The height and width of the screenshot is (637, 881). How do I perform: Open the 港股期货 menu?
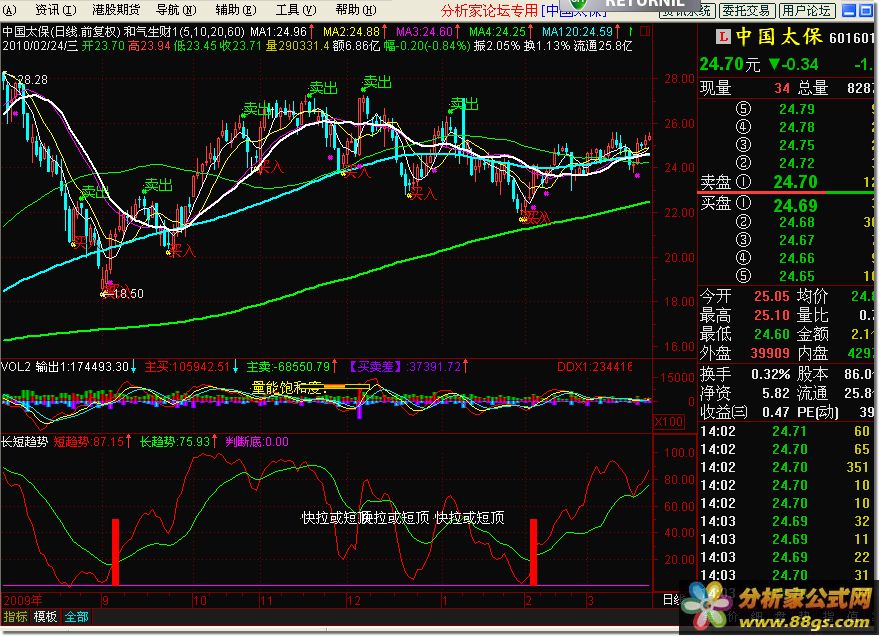(116, 10)
